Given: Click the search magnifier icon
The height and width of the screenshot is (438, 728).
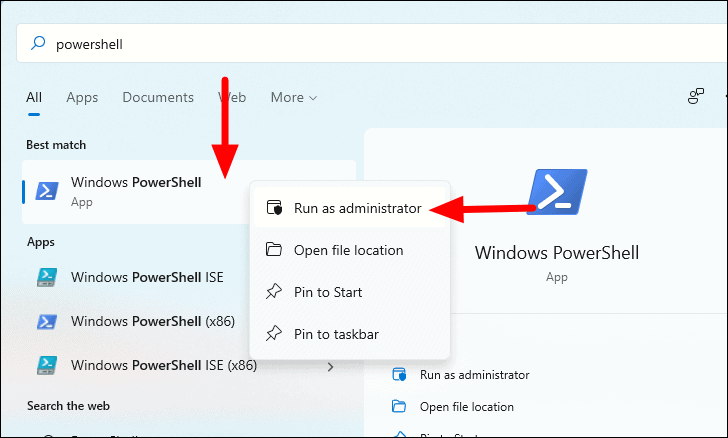Looking at the screenshot, I should pyautogui.click(x=38, y=44).
